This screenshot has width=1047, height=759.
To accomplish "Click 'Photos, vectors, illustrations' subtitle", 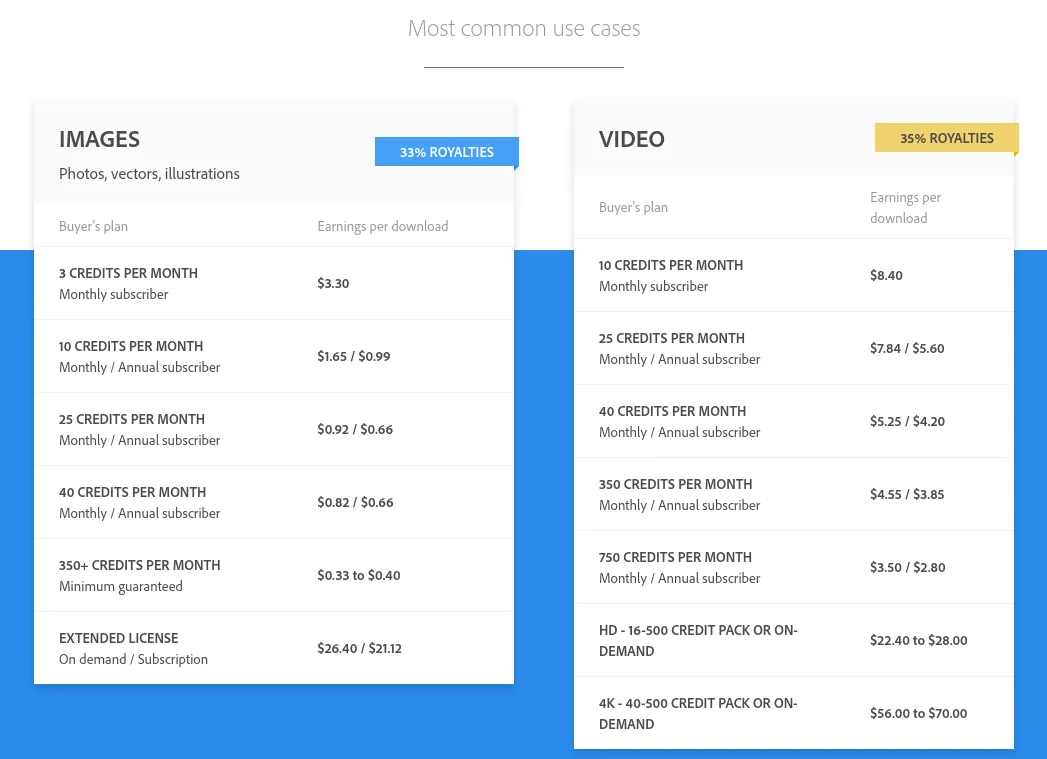I will click(149, 174).
